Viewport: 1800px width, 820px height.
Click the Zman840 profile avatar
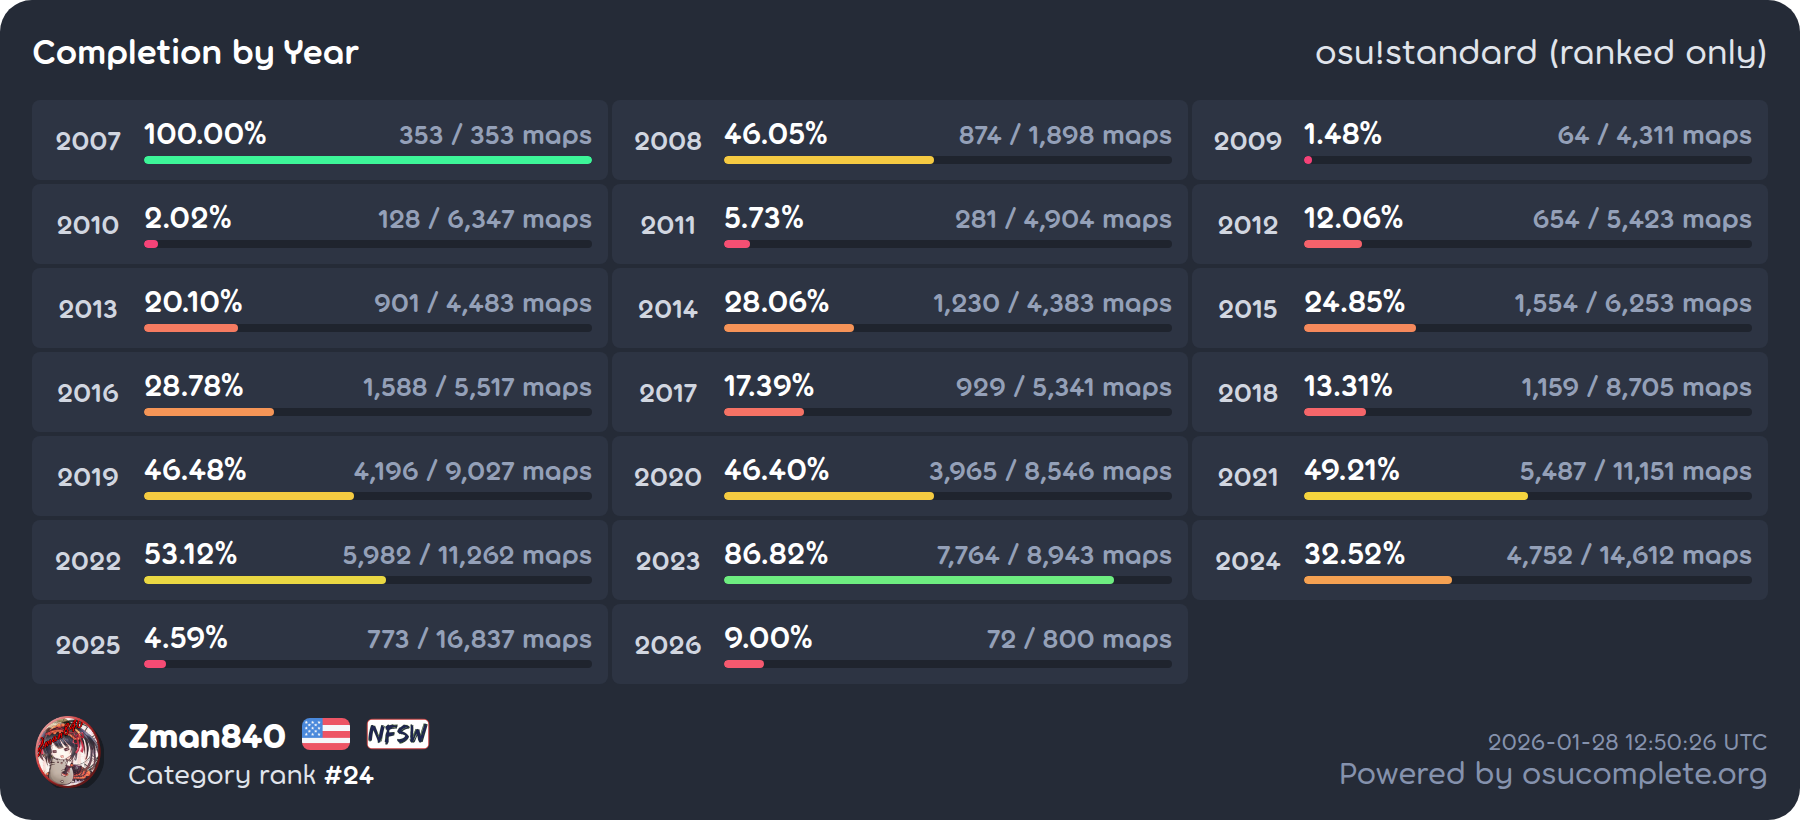tap(68, 751)
